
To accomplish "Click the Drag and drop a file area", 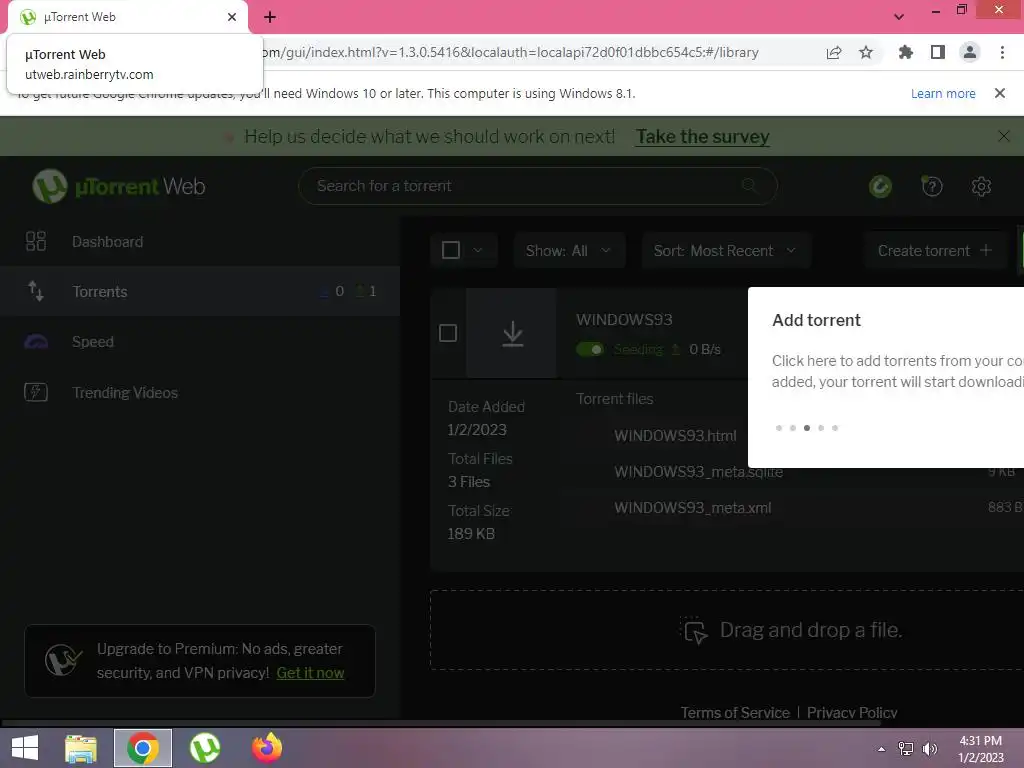I will point(727,630).
